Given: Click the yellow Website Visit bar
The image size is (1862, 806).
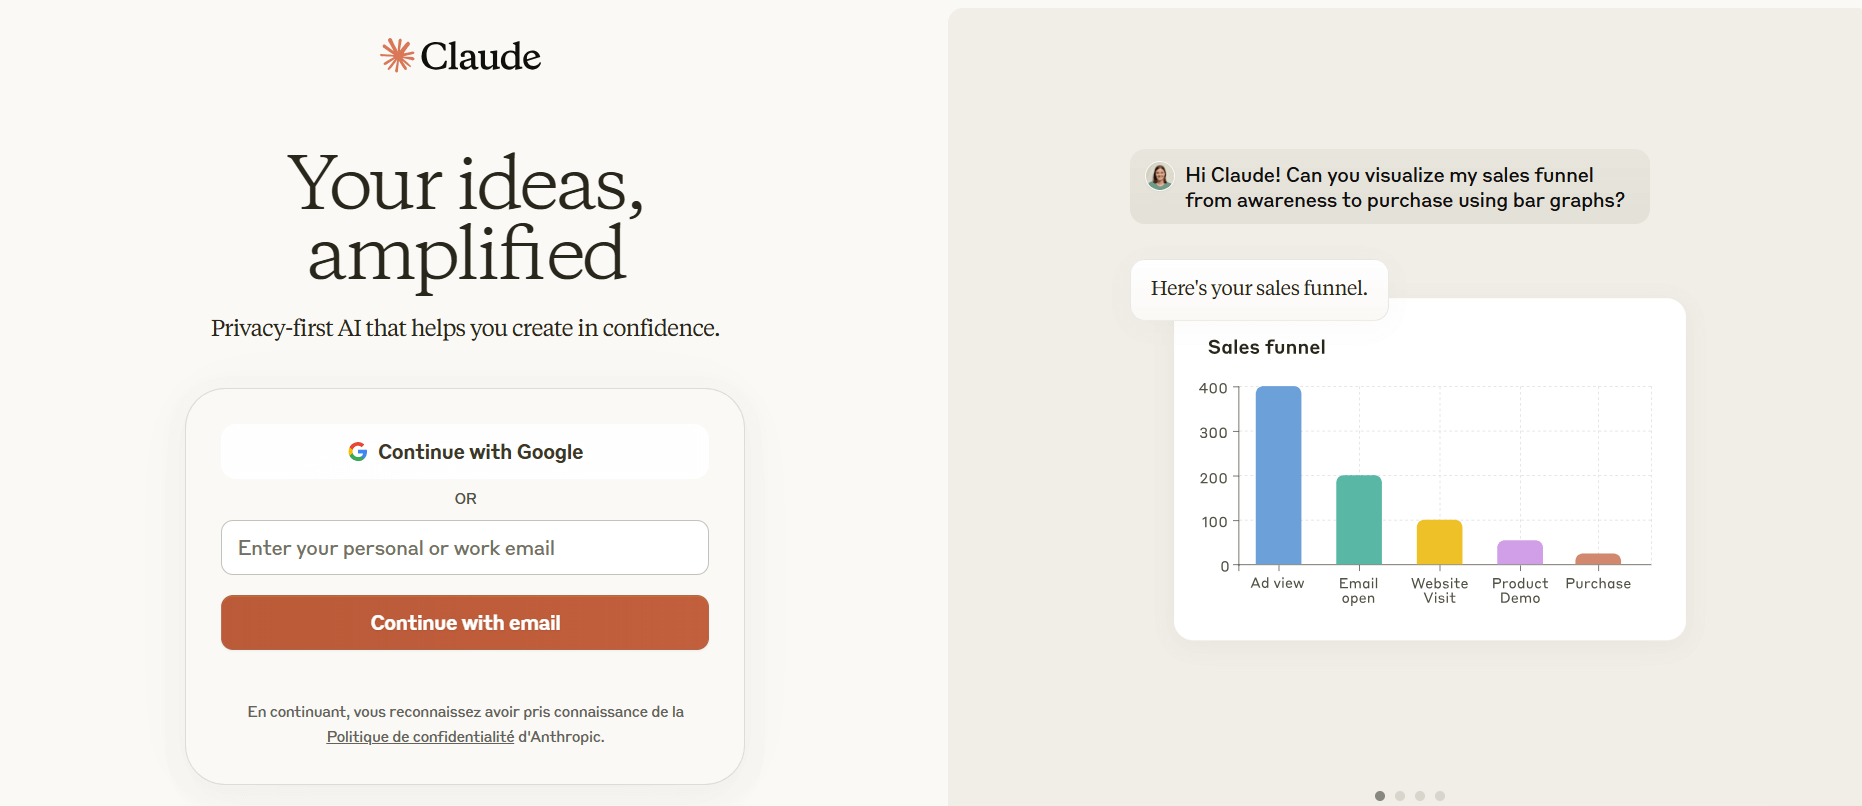Looking at the screenshot, I should pyautogui.click(x=1439, y=542).
